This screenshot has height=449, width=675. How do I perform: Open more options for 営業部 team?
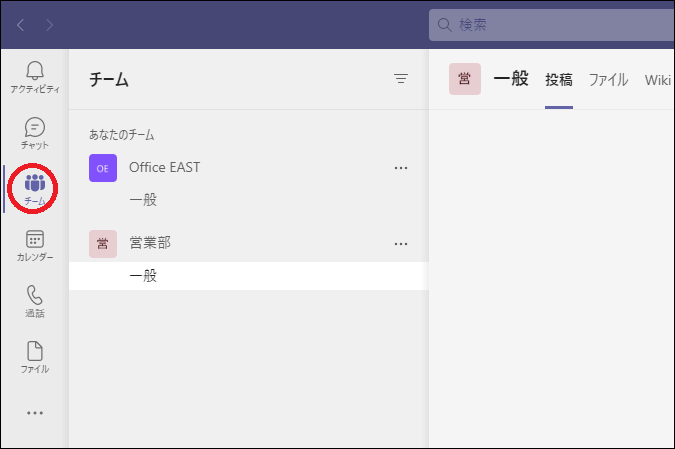coord(401,243)
